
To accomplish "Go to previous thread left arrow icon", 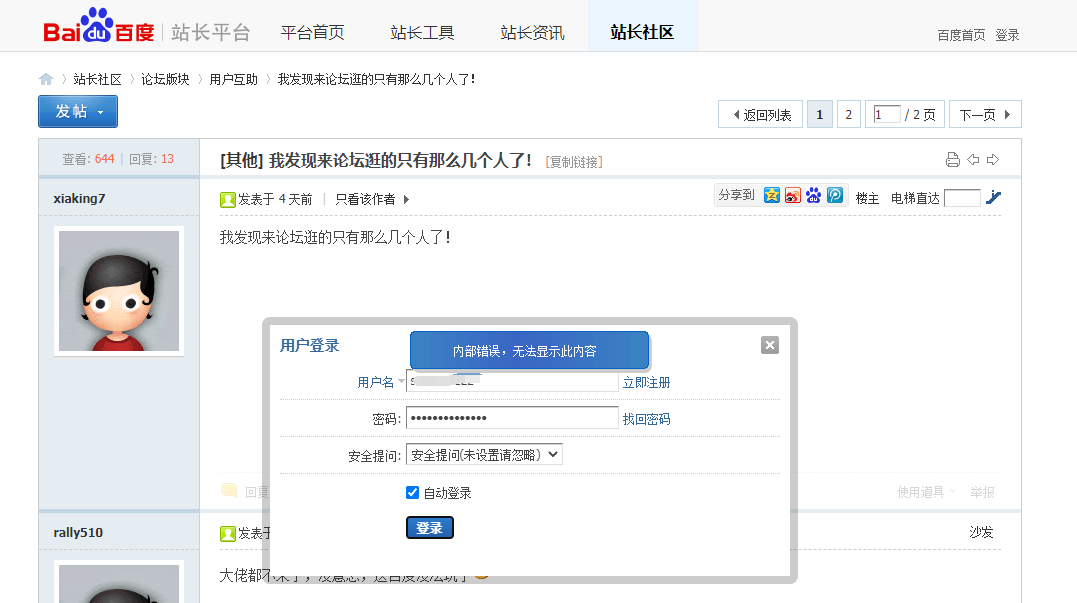I will [x=973, y=160].
